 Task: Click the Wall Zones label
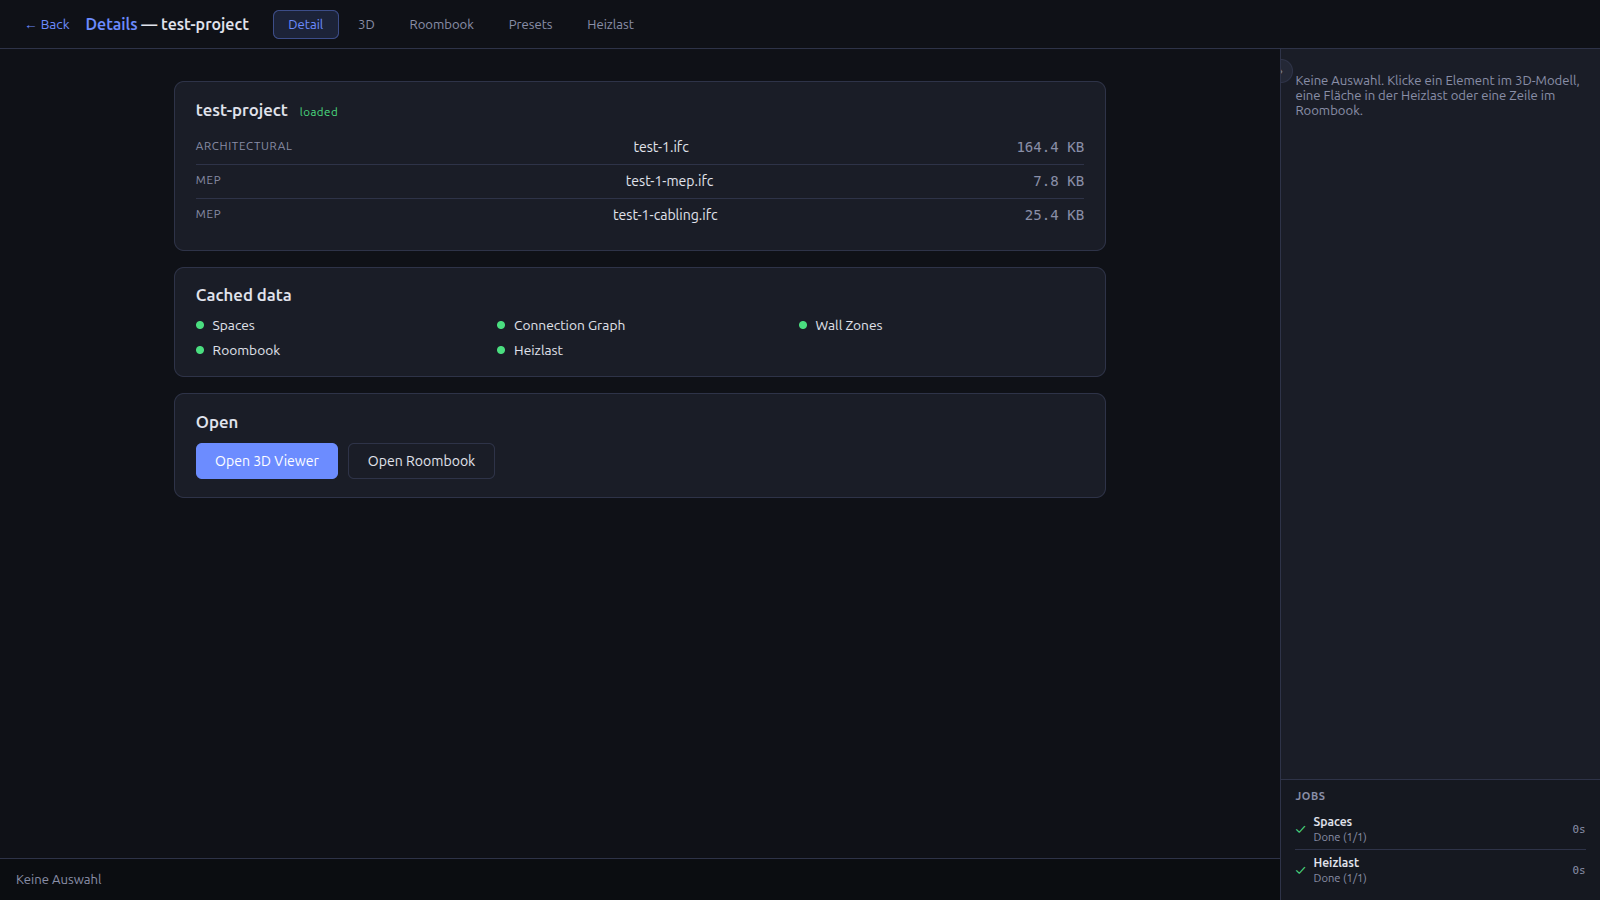tap(848, 325)
